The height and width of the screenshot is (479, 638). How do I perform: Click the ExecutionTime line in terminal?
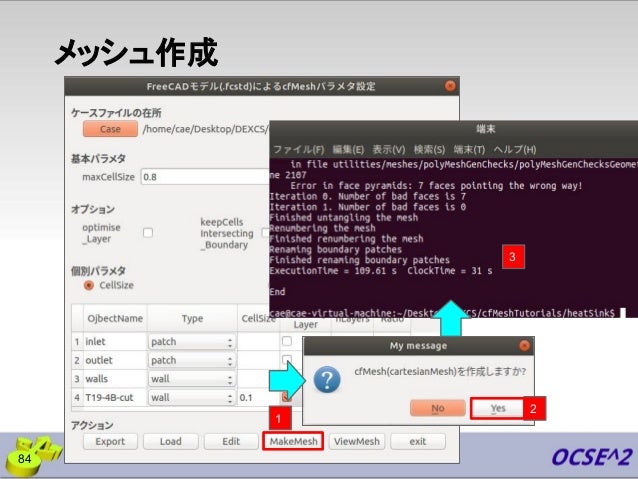(380, 271)
